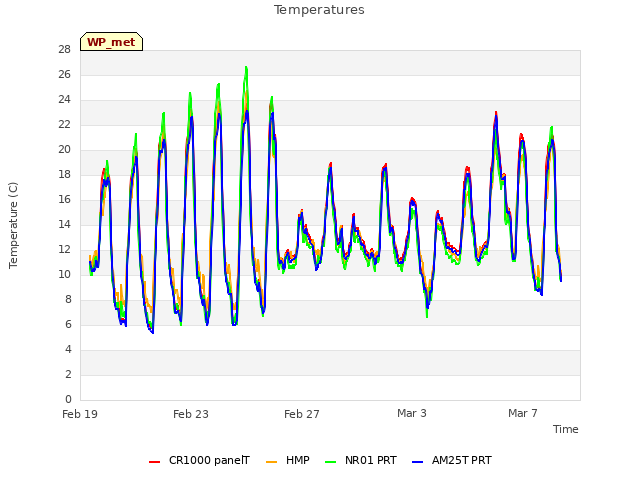Click the Feb 27 x-axis label
The image size is (640, 480).
tap(302, 414)
